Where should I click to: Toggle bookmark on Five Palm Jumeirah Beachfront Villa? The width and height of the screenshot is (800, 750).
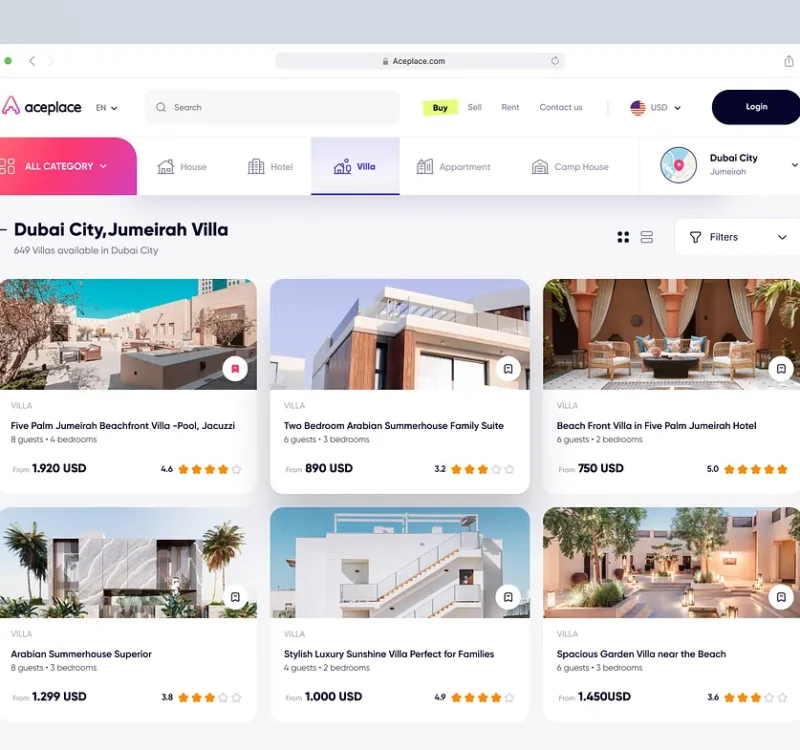[x=235, y=369]
